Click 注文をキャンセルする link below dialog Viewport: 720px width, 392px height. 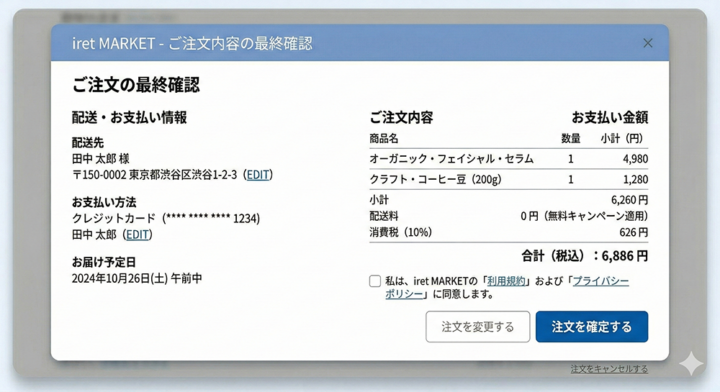click(x=609, y=369)
